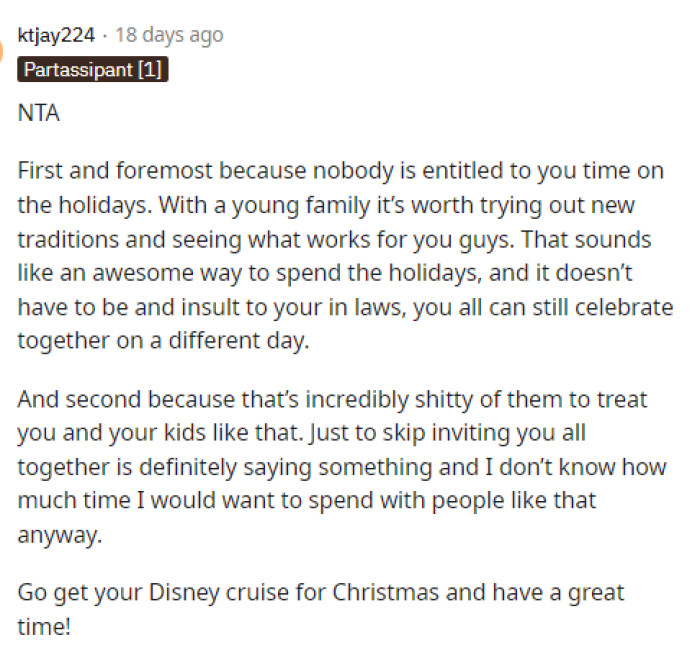Open the ktjay224 user profile
Image resolution: width=700 pixels, height=645 pixels.
pos(56,35)
